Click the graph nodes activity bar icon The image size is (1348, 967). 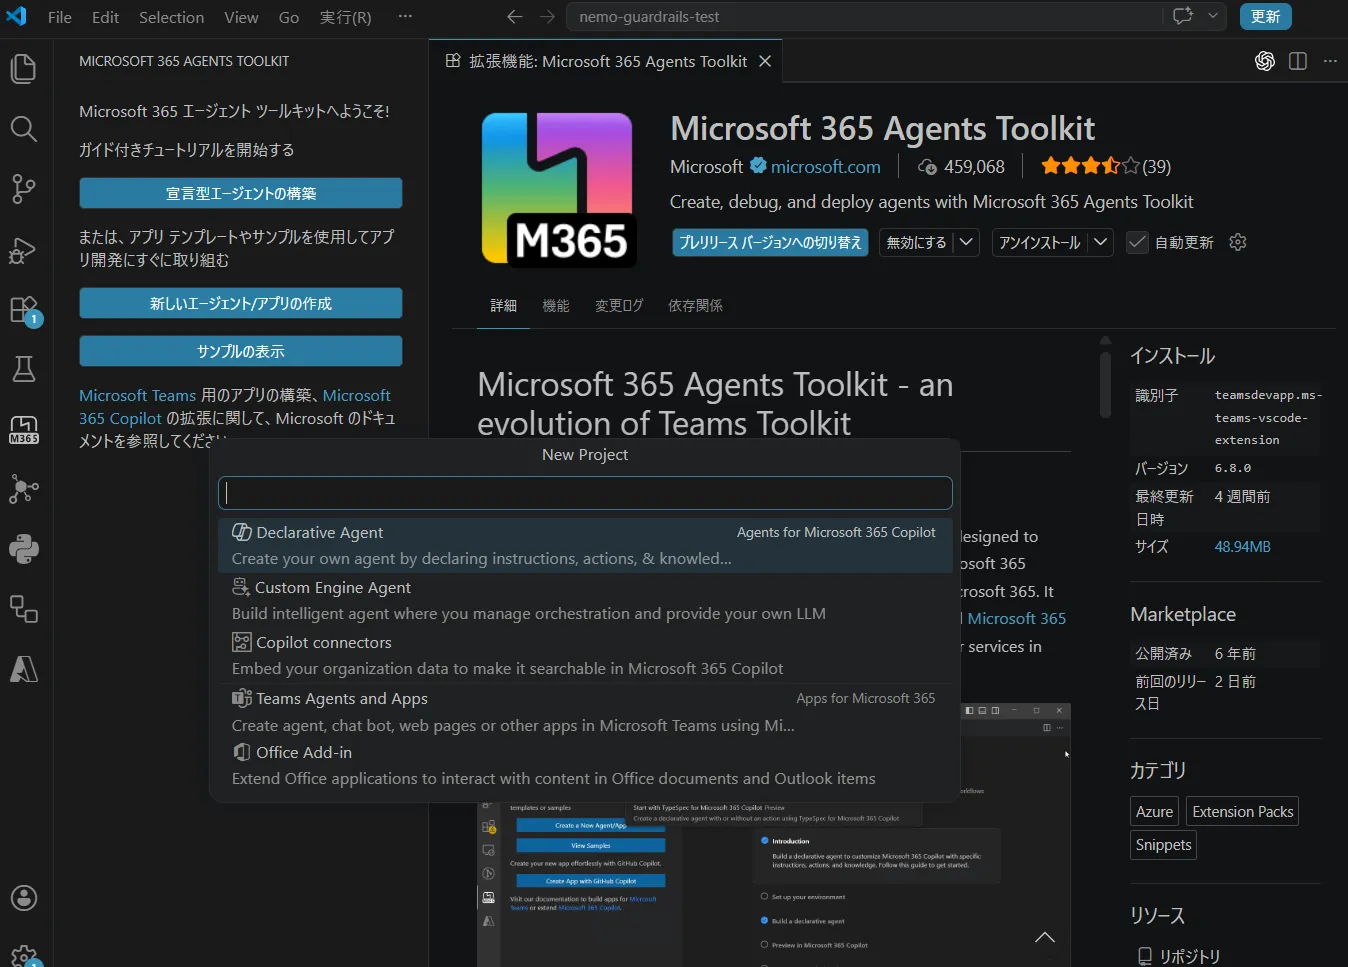tap(23, 489)
